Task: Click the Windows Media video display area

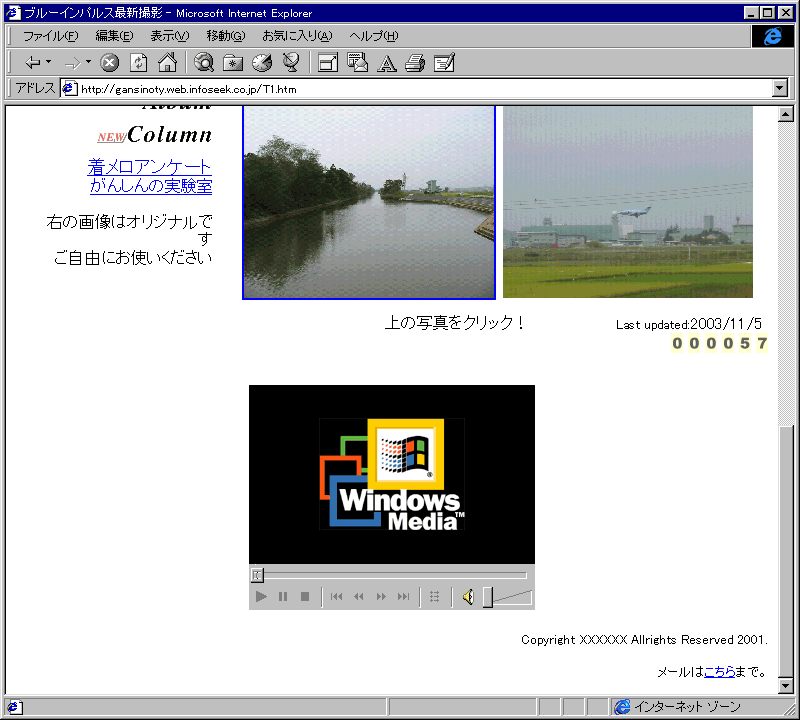Action: tap(392, 475)
